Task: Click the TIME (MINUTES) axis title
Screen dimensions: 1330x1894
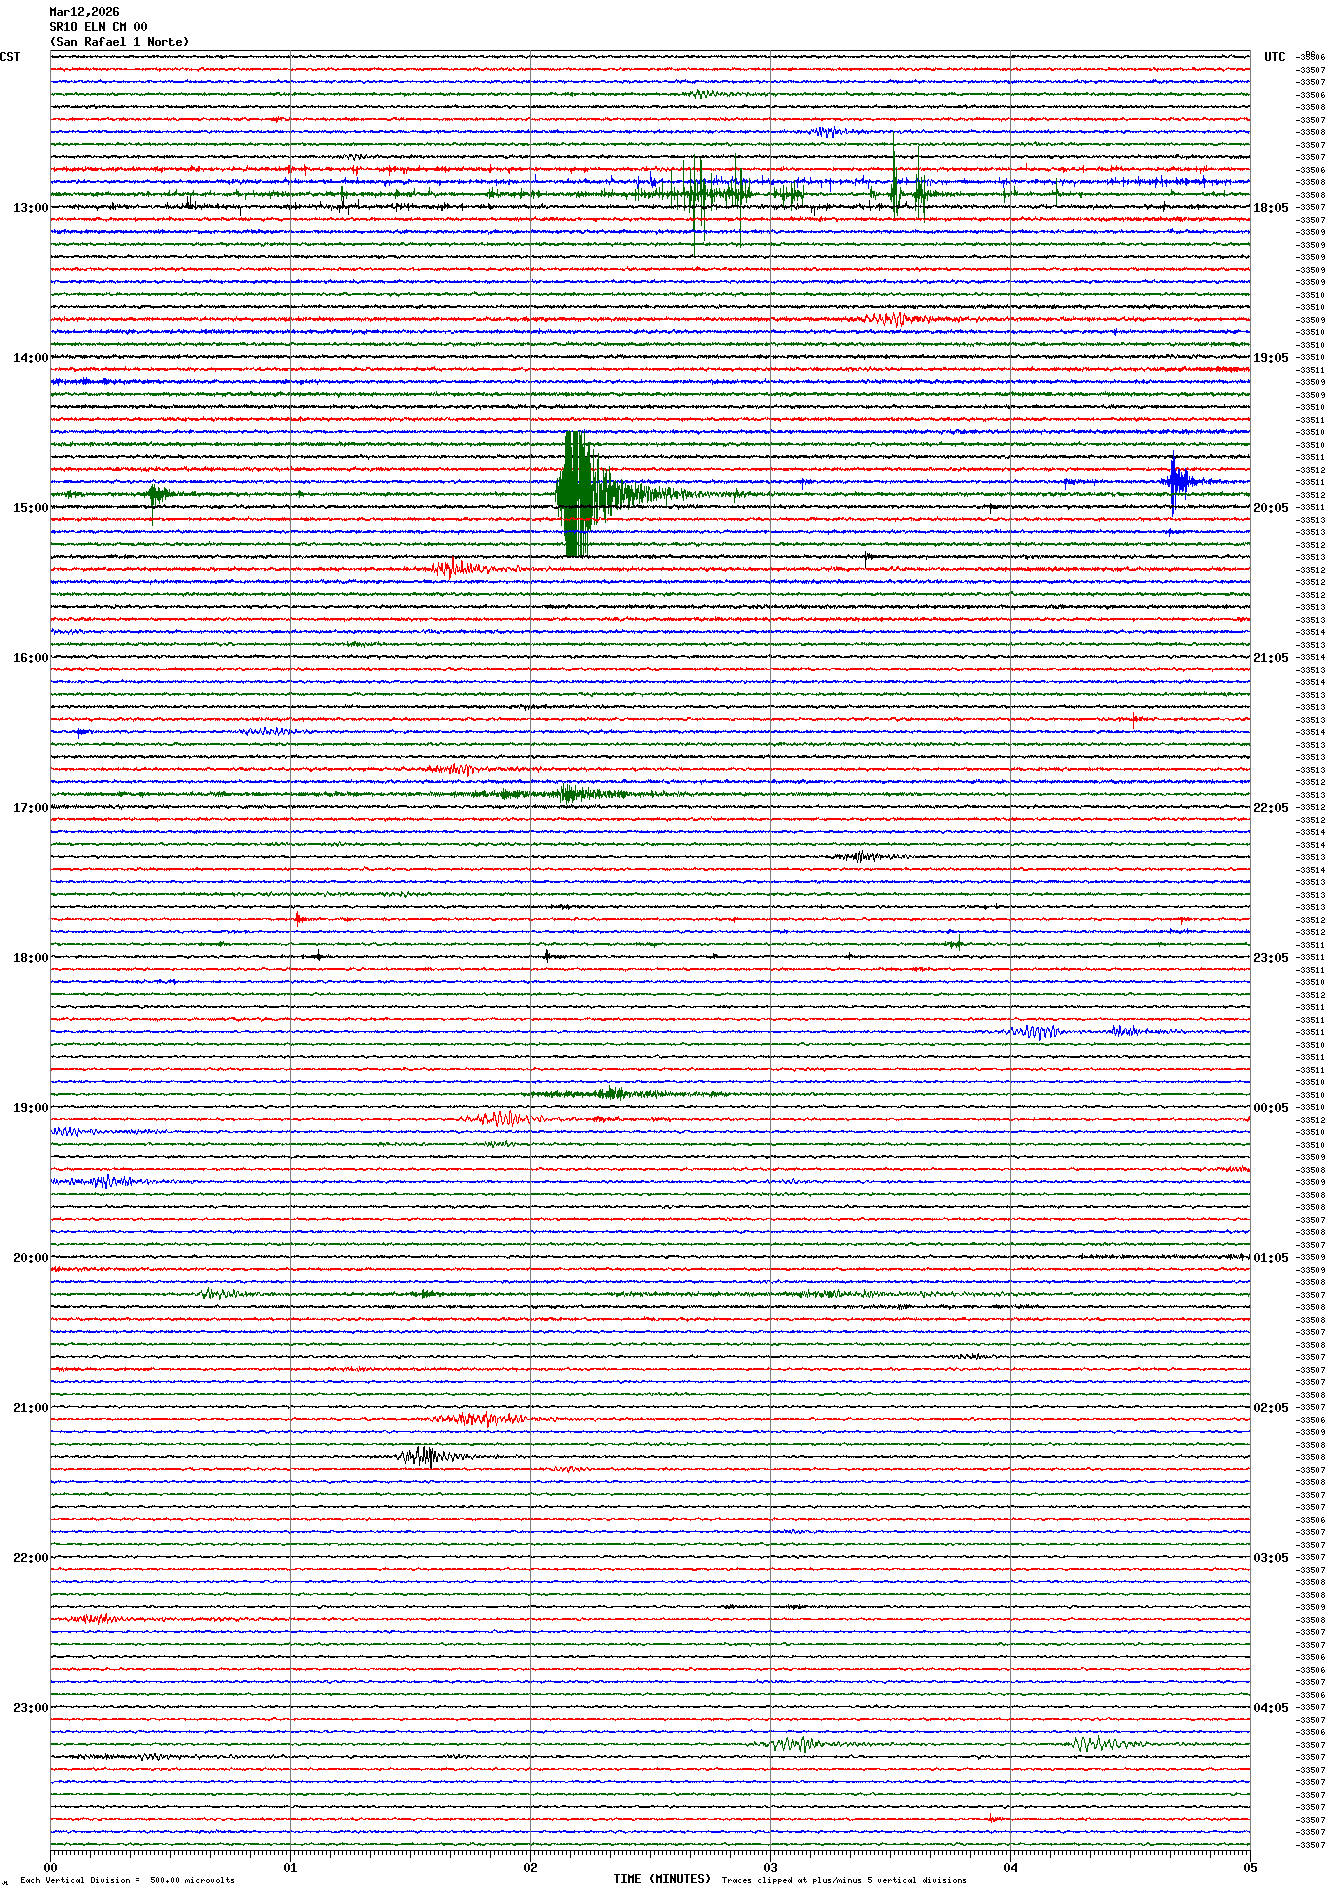Action: coord(662,1879)
